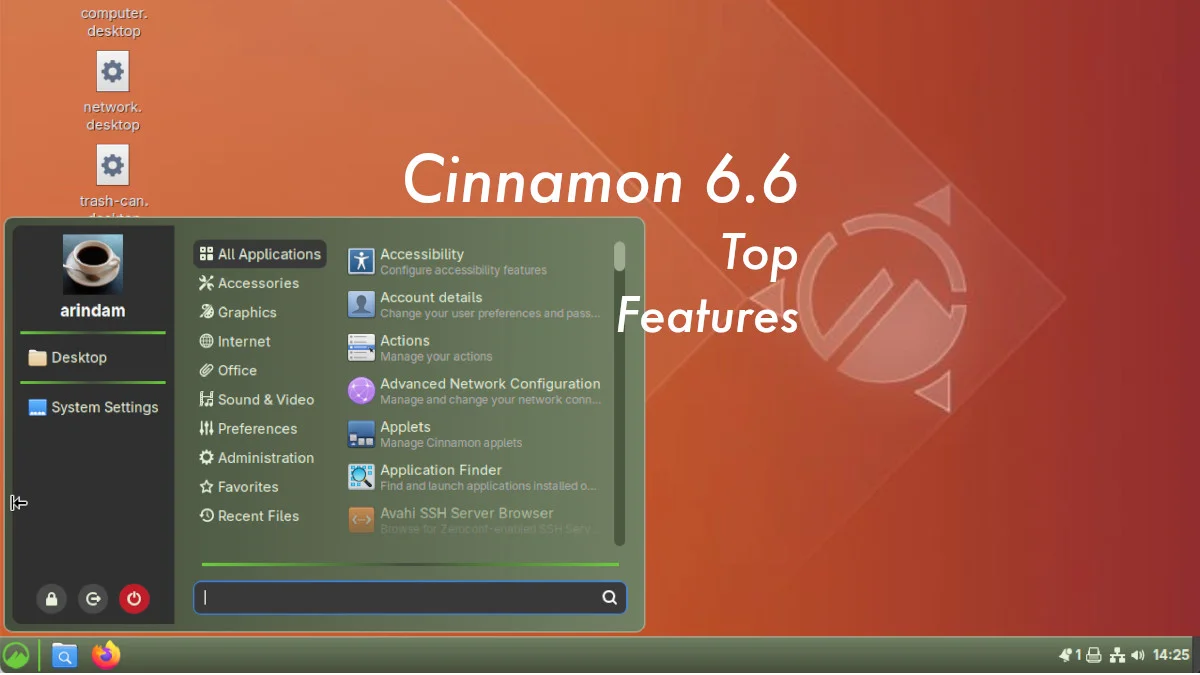Click the Cinnamon menu launcher icon
Viewport: 1200px width, 675px height.
[x=17, y=656]
